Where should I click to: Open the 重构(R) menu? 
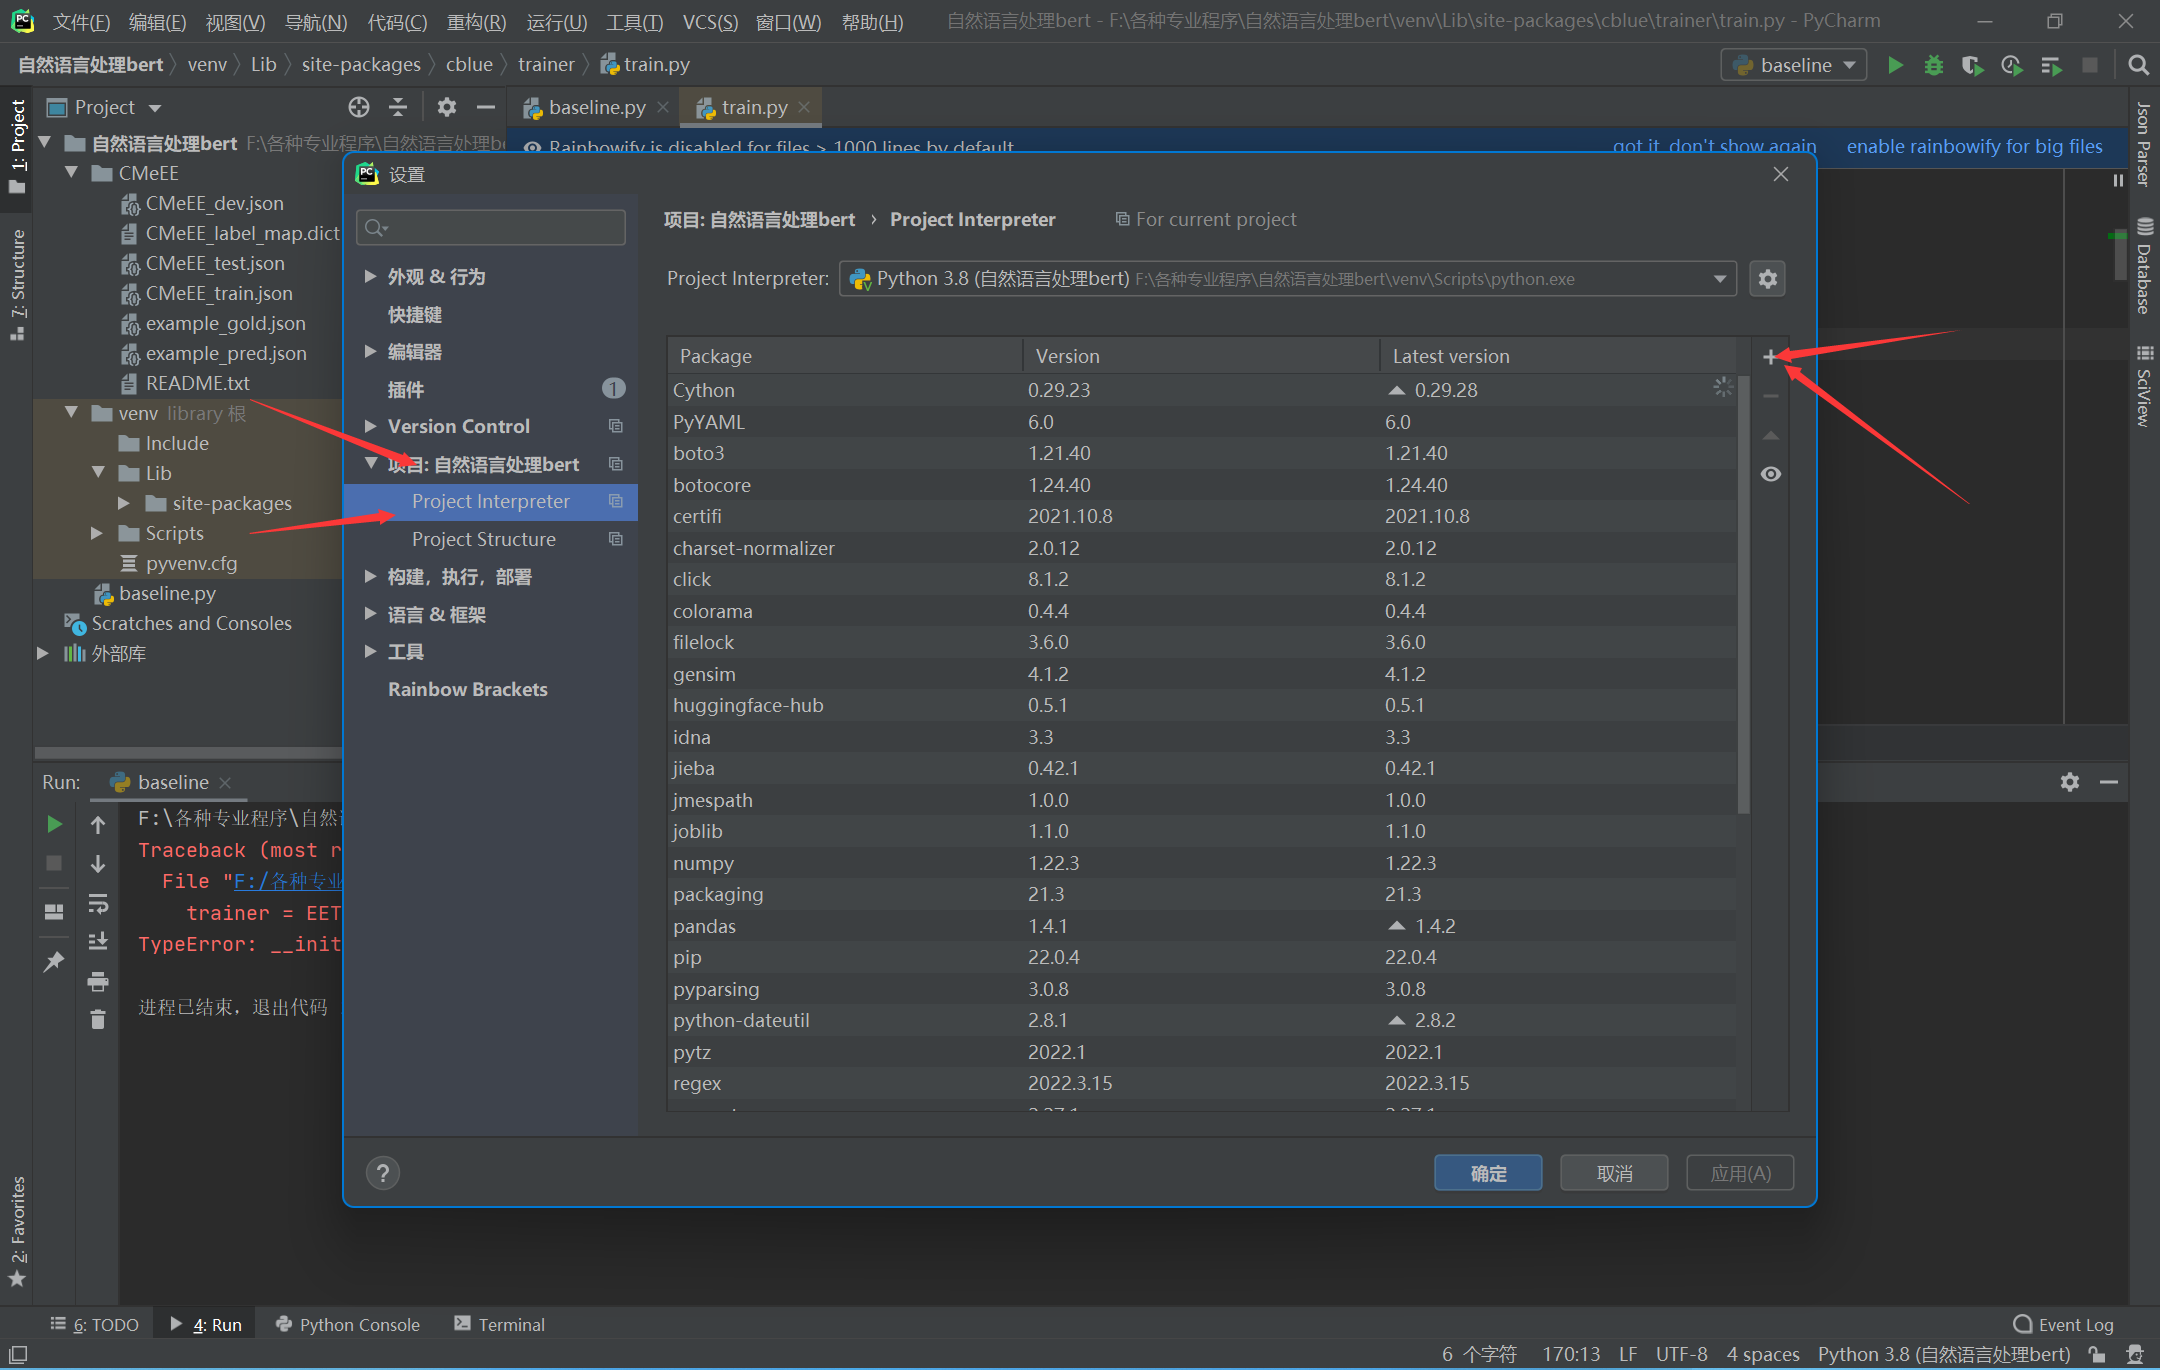(x=476, y=22)
